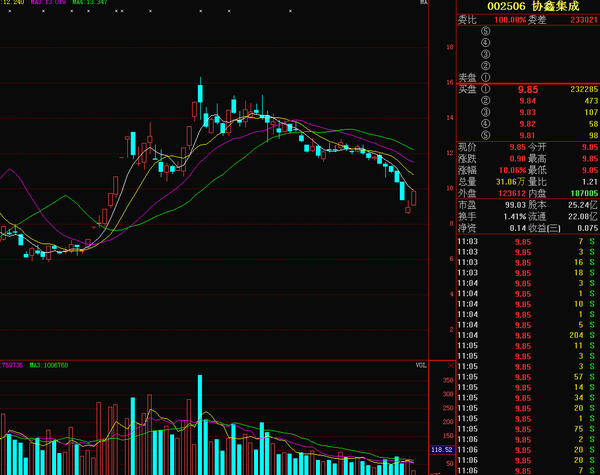Select the MA label at the chart's top-right
The height and width of the screenshot is (475, 600).
[423, 3]
